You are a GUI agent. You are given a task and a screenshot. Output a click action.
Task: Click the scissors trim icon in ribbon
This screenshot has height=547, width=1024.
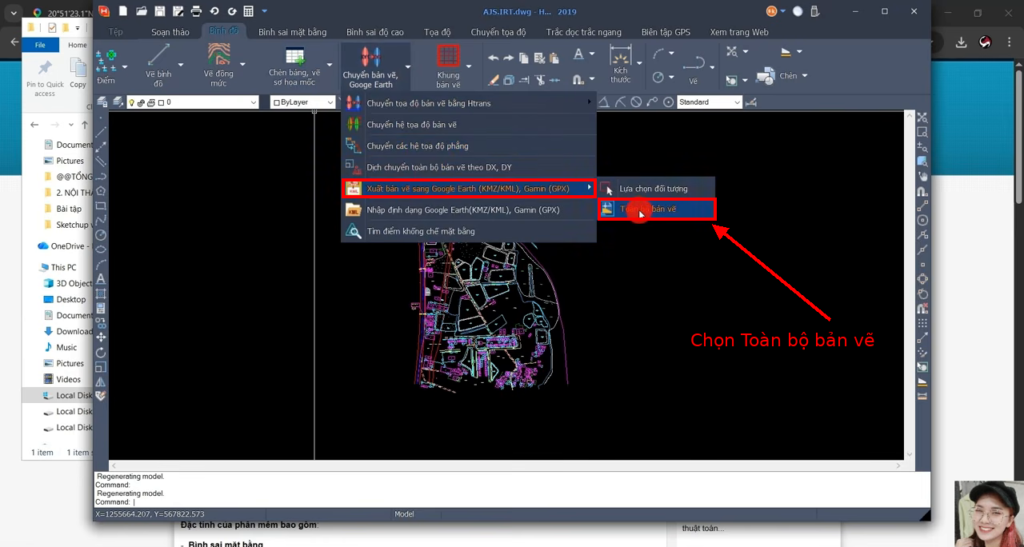click(539, 80)
